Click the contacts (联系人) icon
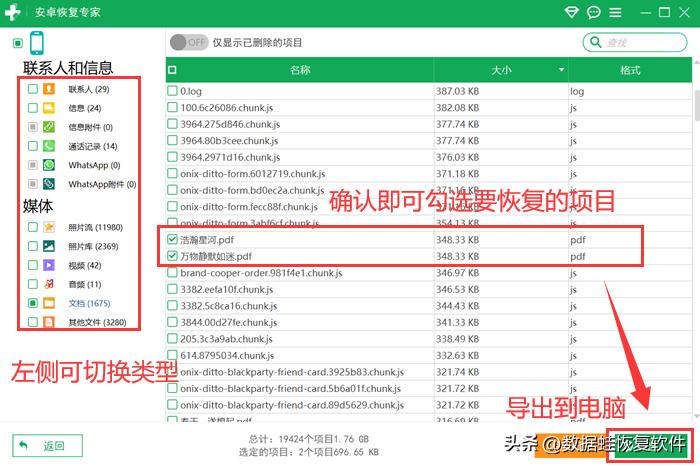This screenshot has height=466, width=700. coord(48,90)
